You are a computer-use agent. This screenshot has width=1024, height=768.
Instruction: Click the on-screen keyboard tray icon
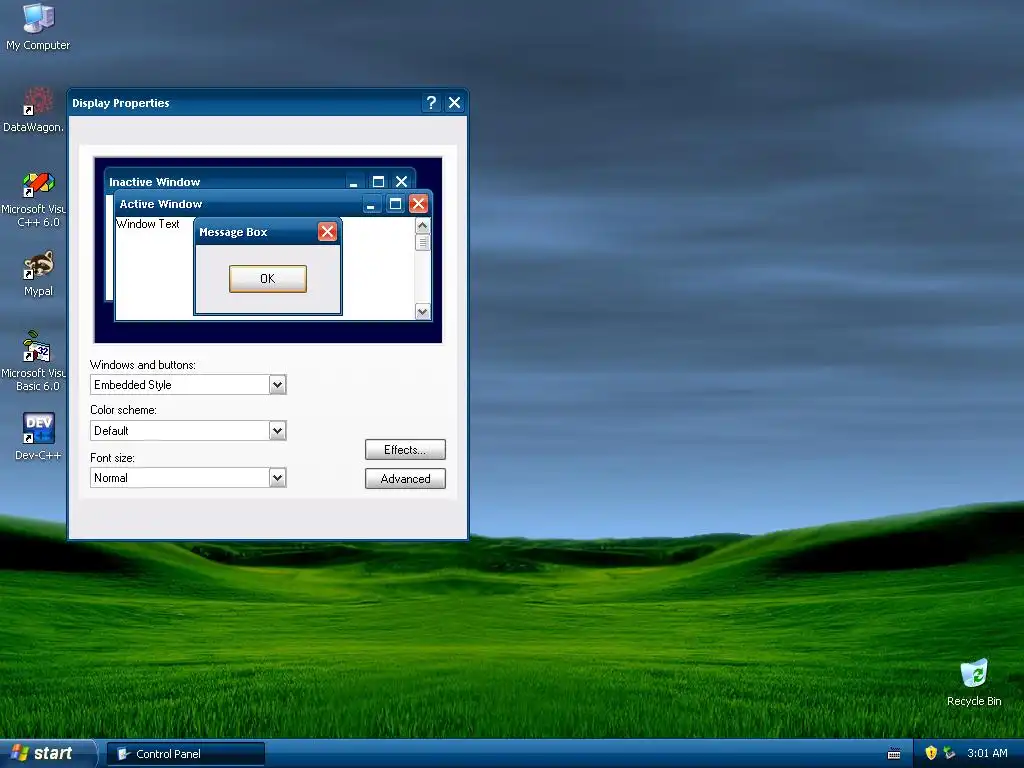point(894,754)
